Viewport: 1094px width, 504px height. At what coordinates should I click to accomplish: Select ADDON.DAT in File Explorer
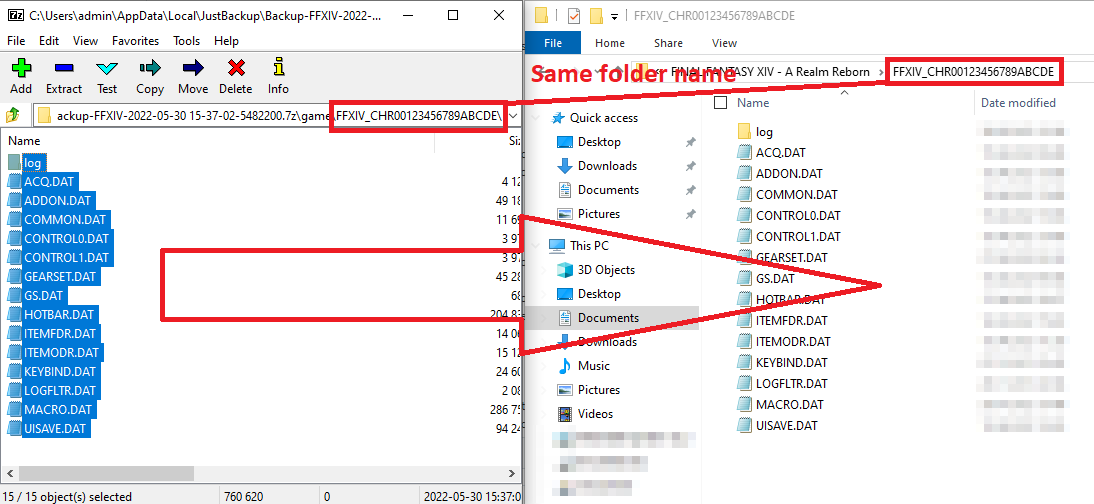point(781,173)
